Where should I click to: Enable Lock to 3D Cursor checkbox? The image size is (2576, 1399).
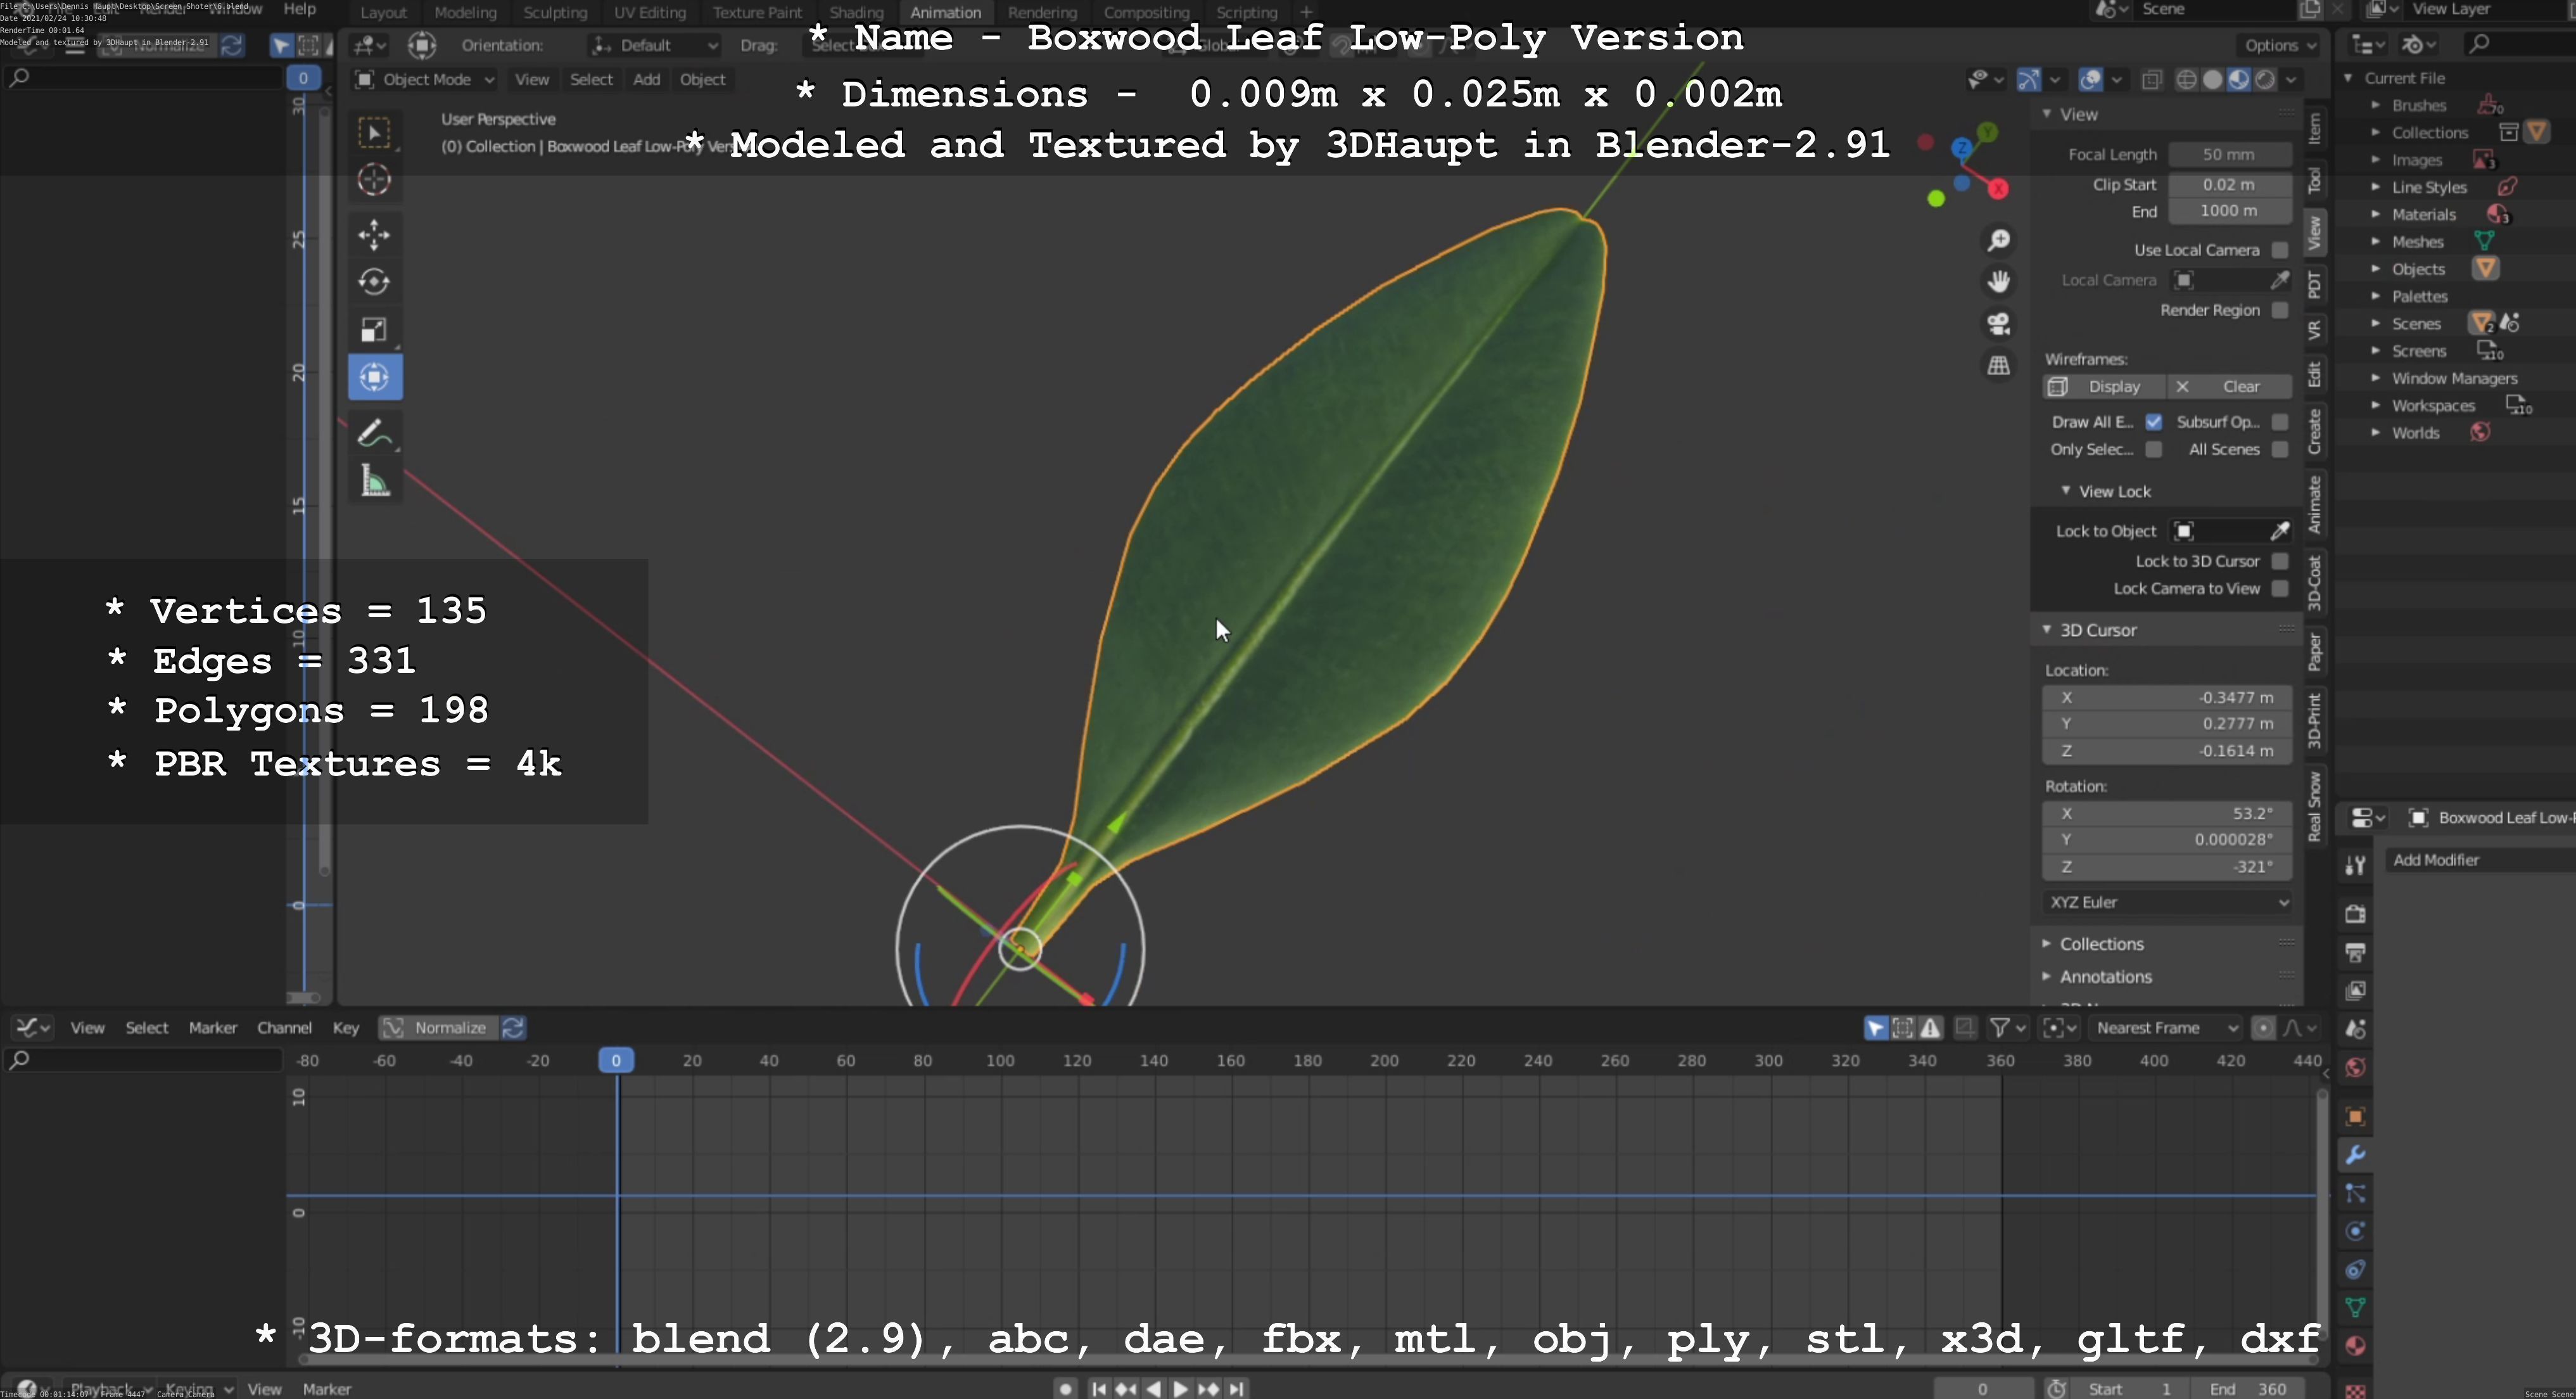pos(2280,561)
